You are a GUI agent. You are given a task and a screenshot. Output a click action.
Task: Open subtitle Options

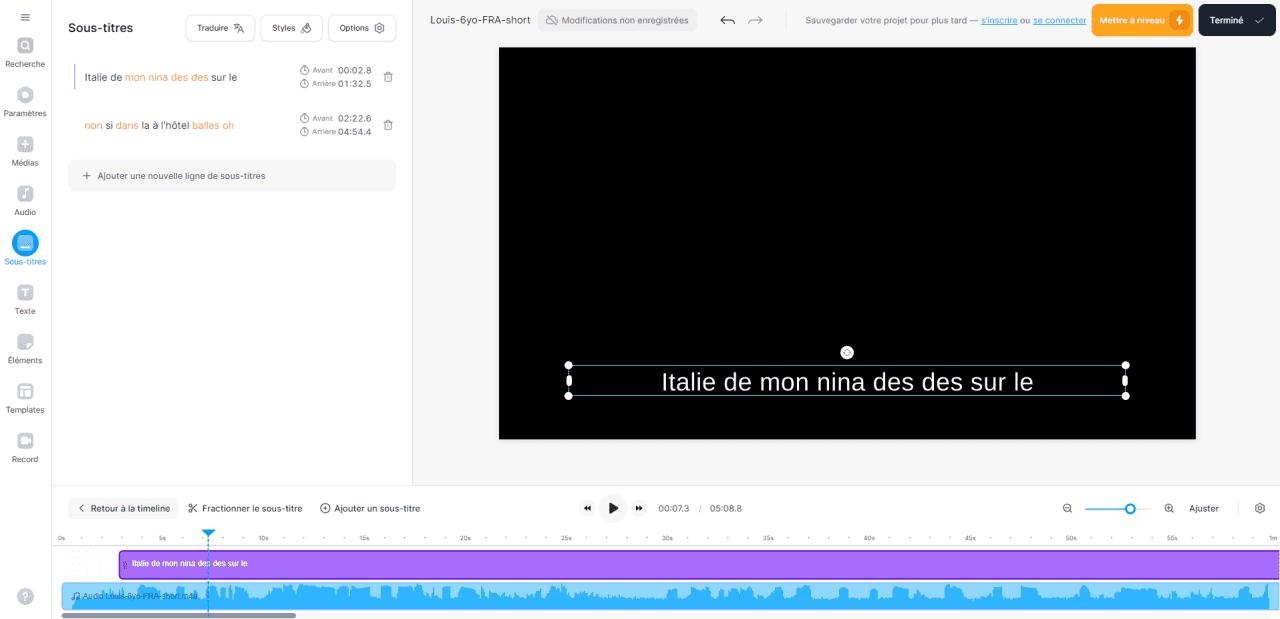click(362, 28)
